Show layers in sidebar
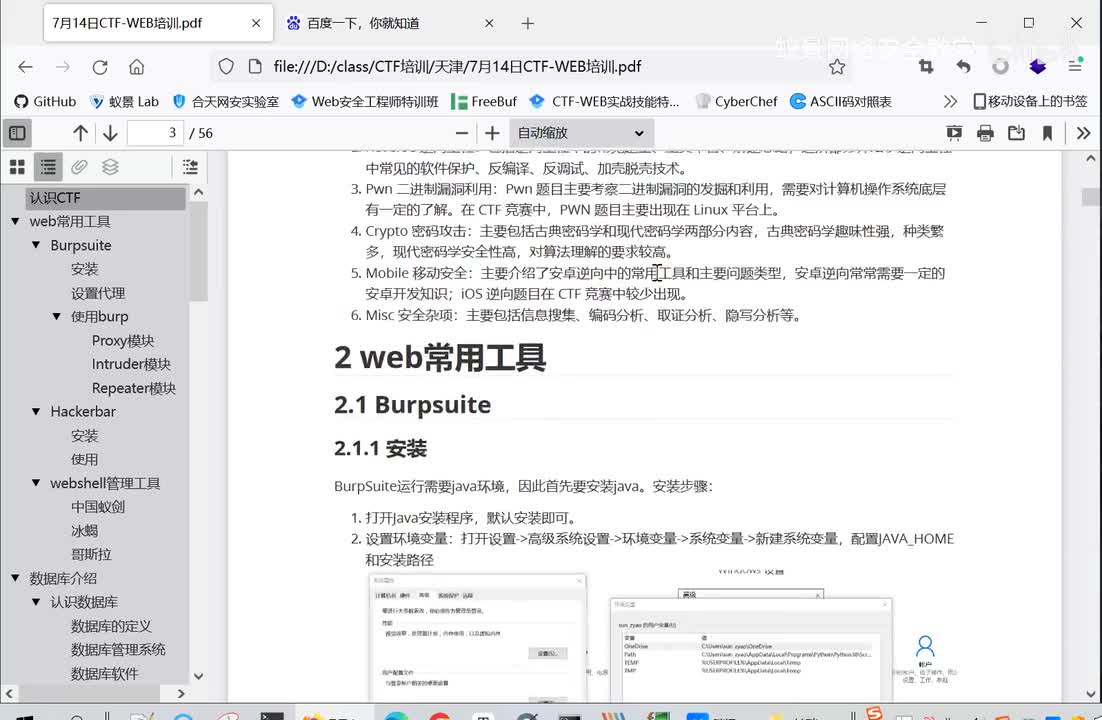 [x=110, y=167]
